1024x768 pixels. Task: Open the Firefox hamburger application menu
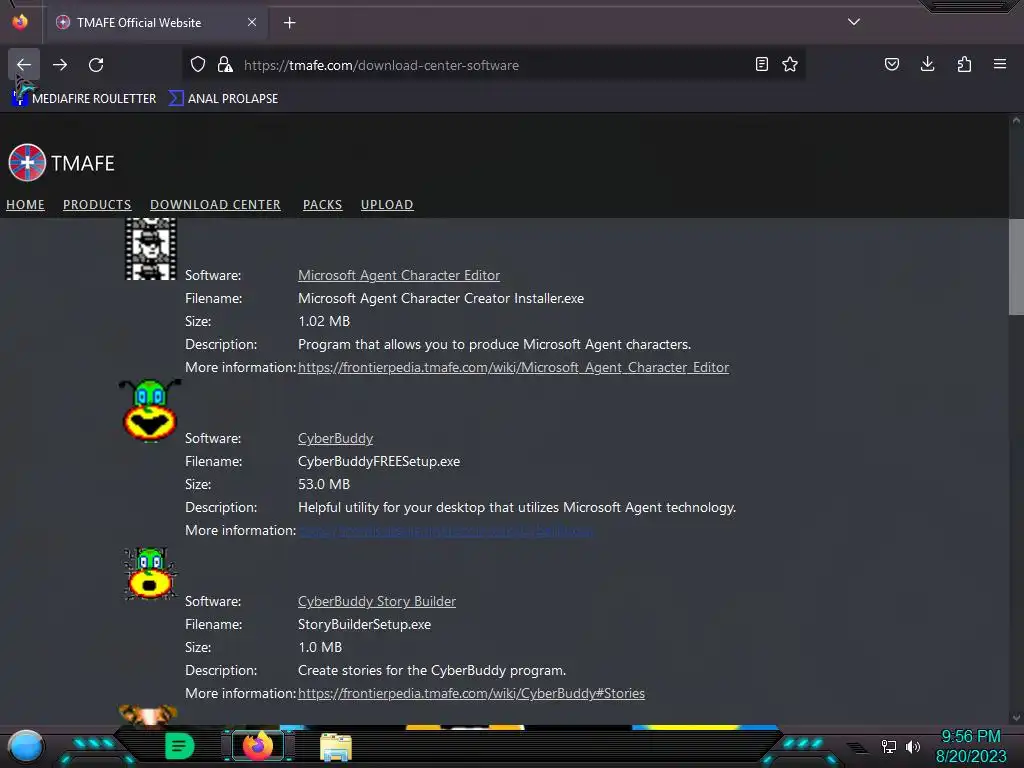[1000, 65]
